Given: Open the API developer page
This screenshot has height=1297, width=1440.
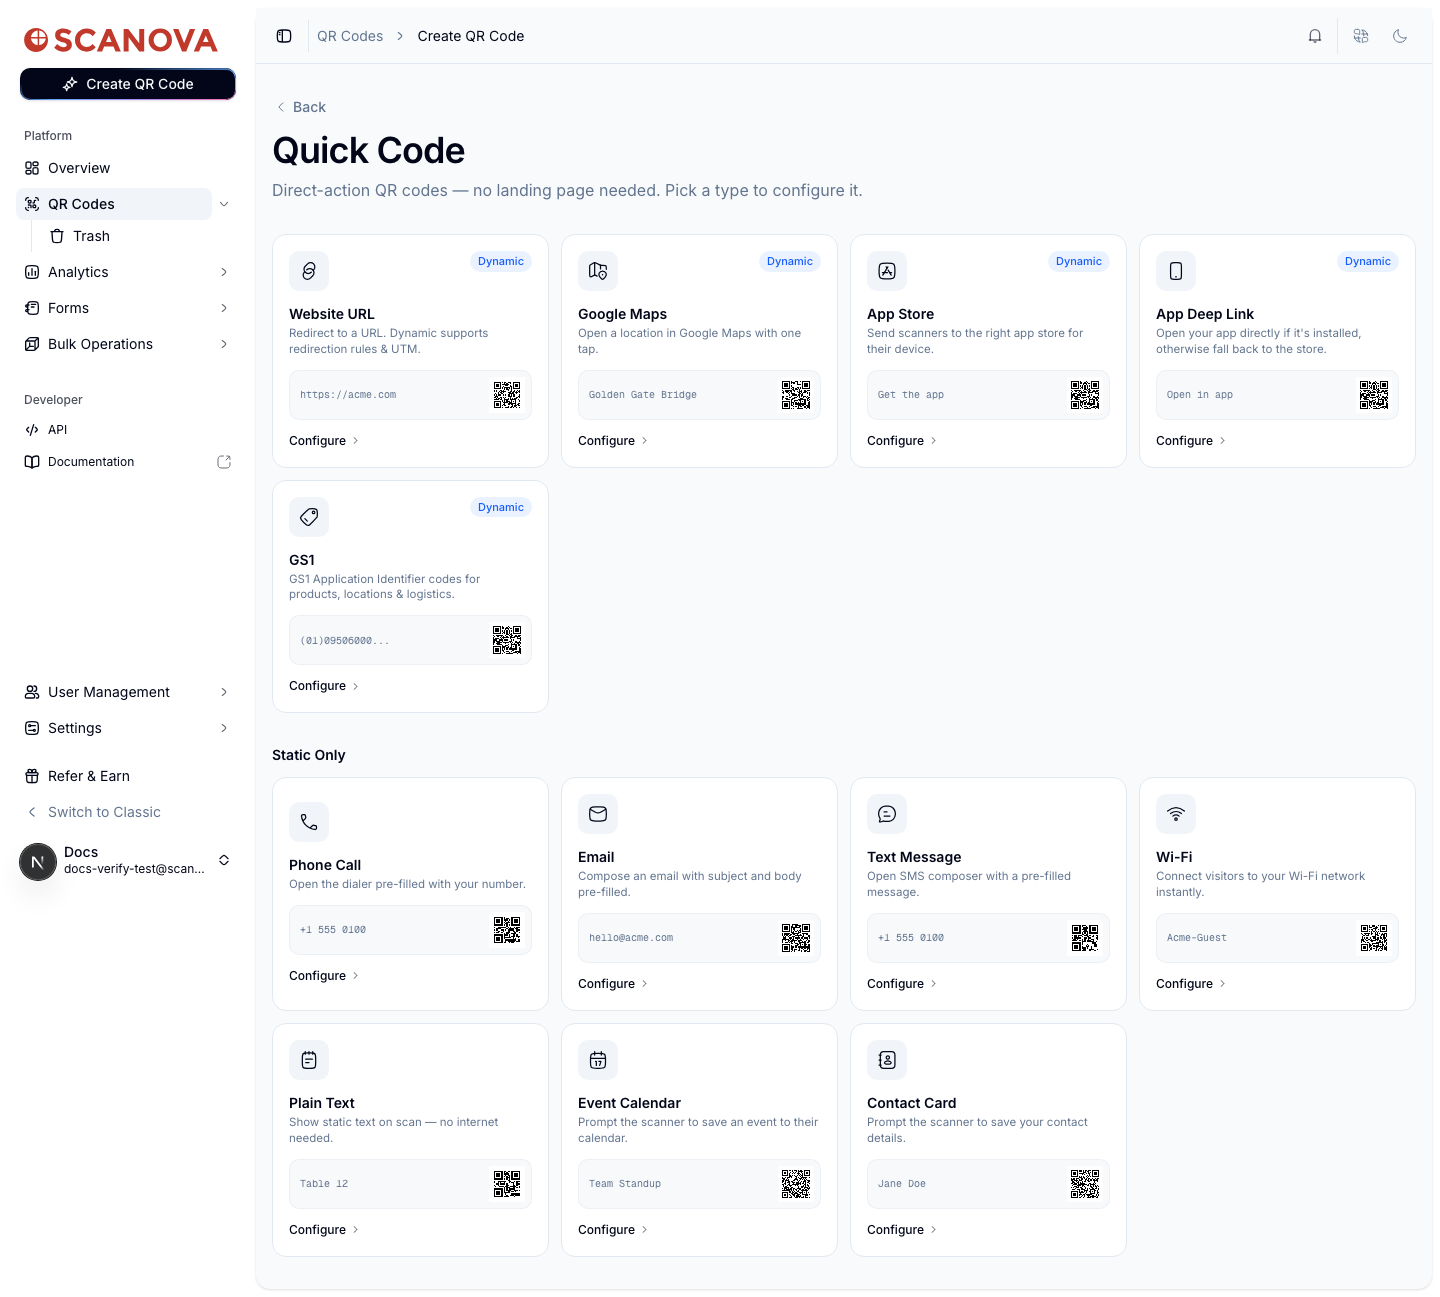Looking at the screenshot, I should 128,430.
